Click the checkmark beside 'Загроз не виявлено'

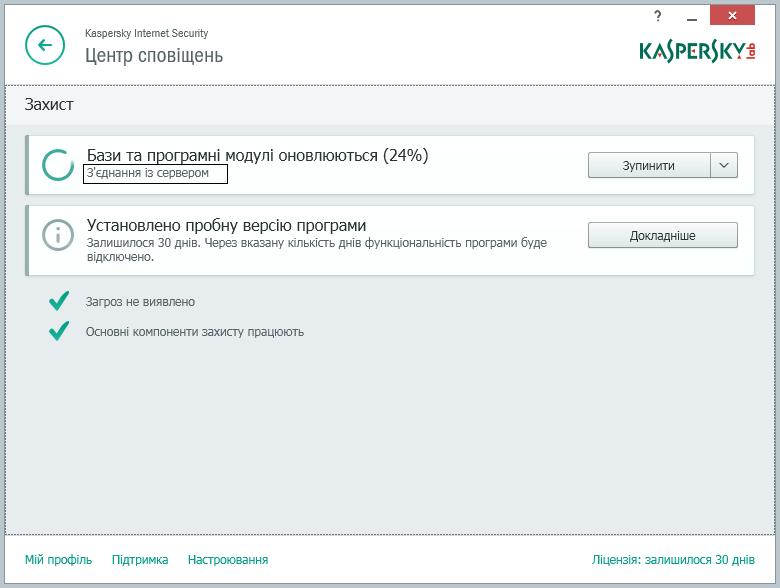click(x=59, y=301)
